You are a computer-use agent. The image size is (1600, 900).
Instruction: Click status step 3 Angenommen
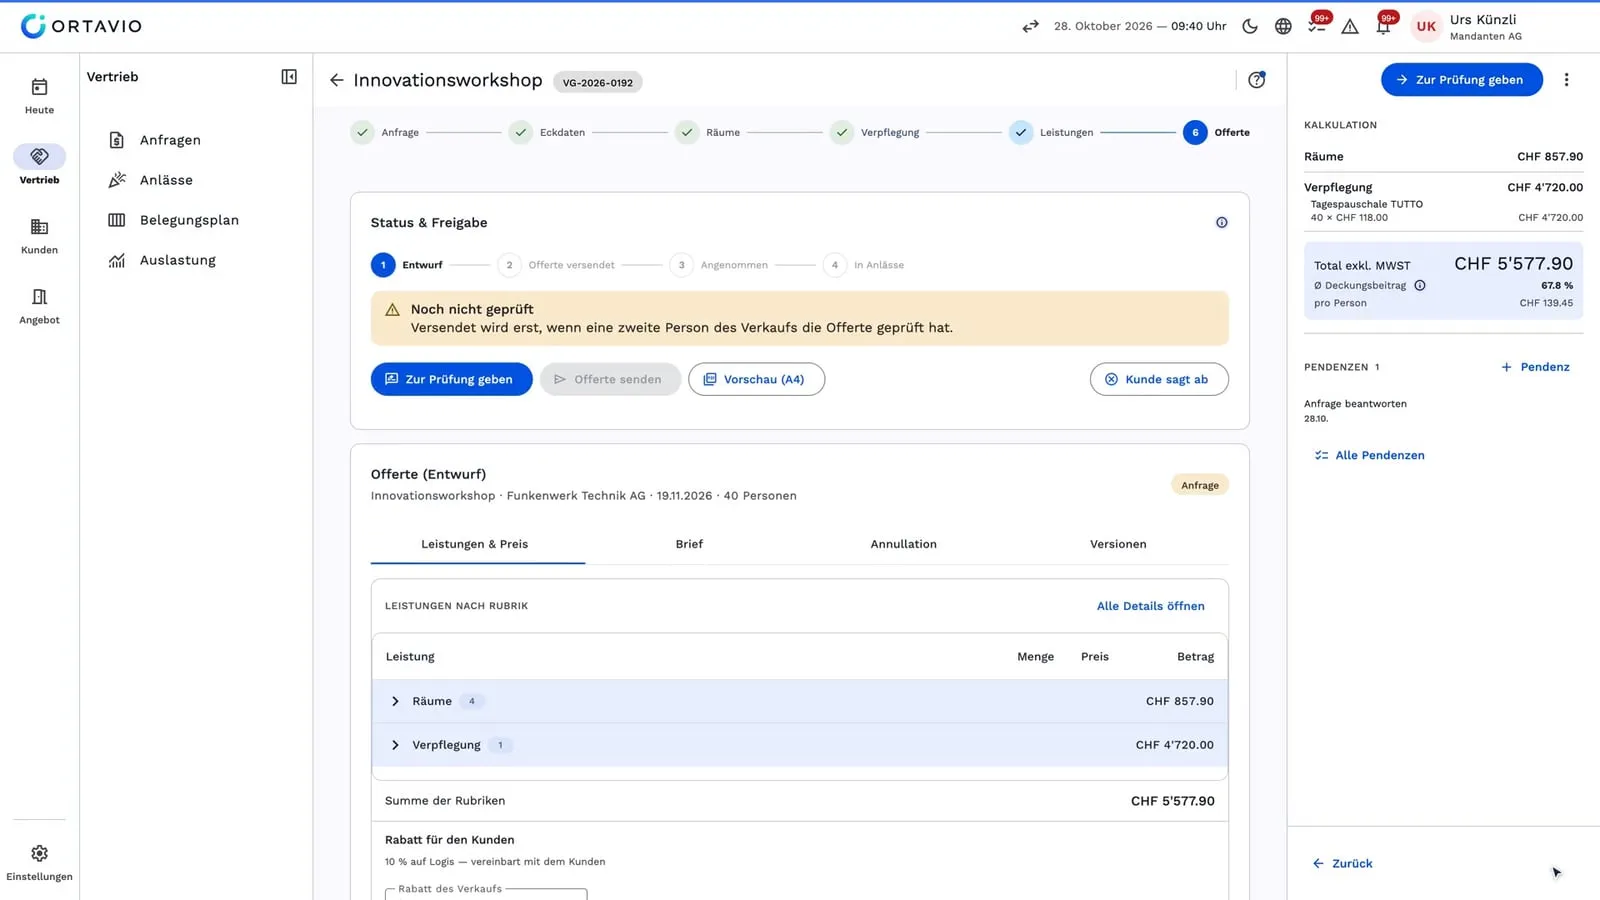click(x=719, y=265)
